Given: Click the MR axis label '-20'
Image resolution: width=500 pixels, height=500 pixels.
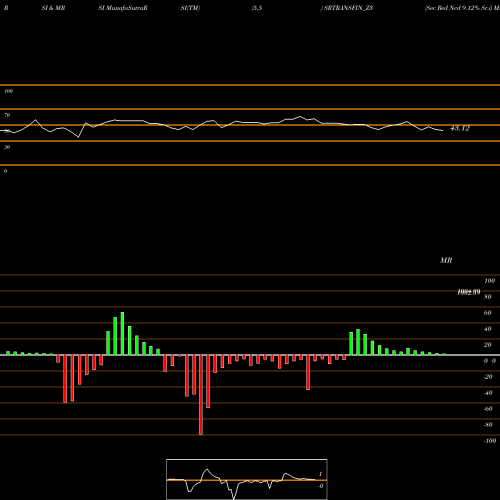Looking at the screenshot, I should tap(488, 377).
